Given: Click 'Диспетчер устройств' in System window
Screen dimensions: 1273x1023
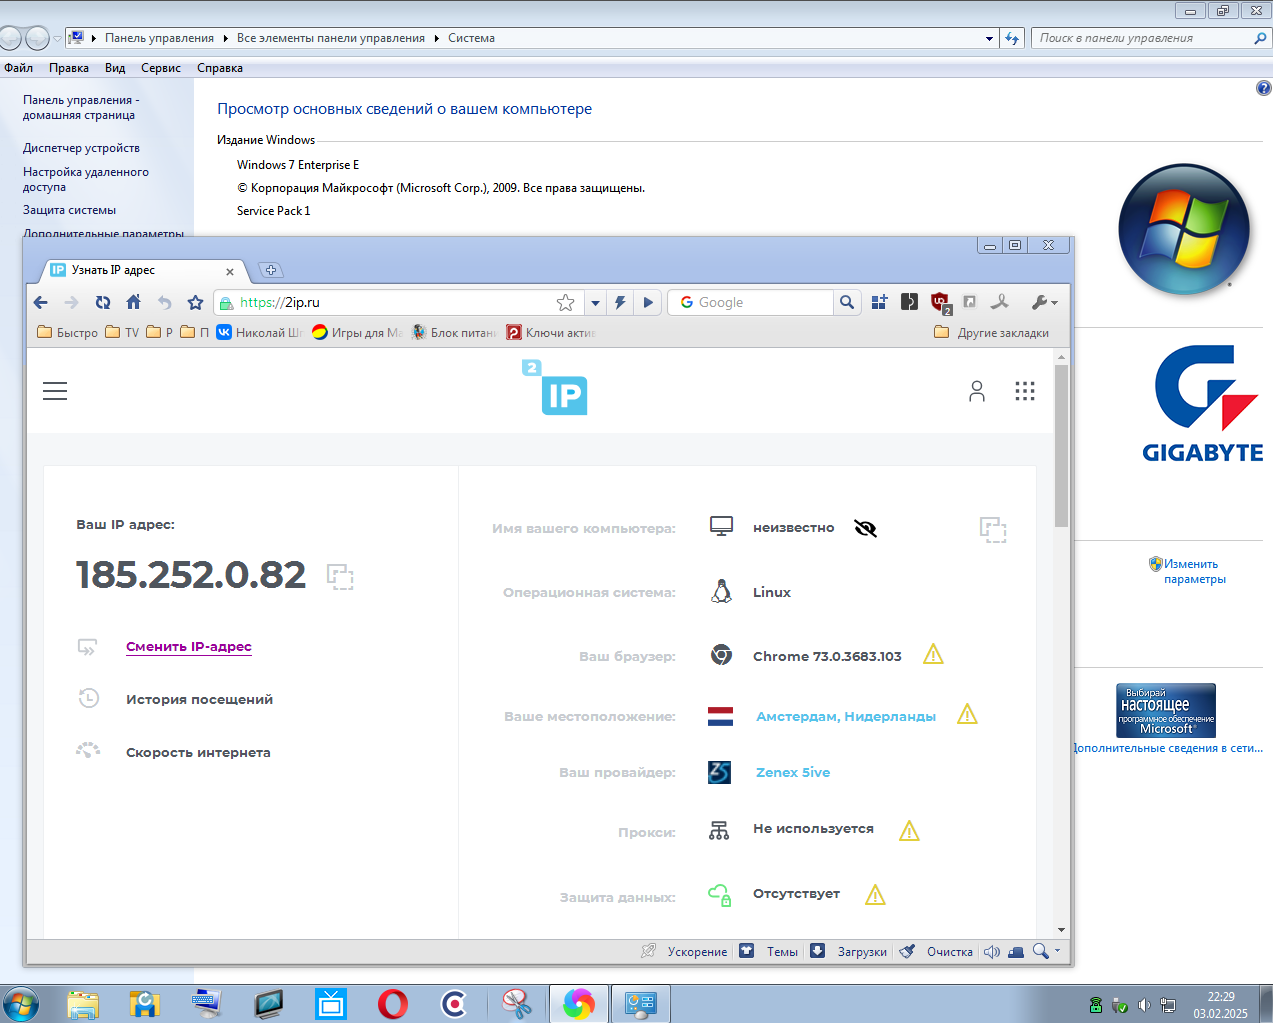Looking at the screenshot, I should [81, 148].
